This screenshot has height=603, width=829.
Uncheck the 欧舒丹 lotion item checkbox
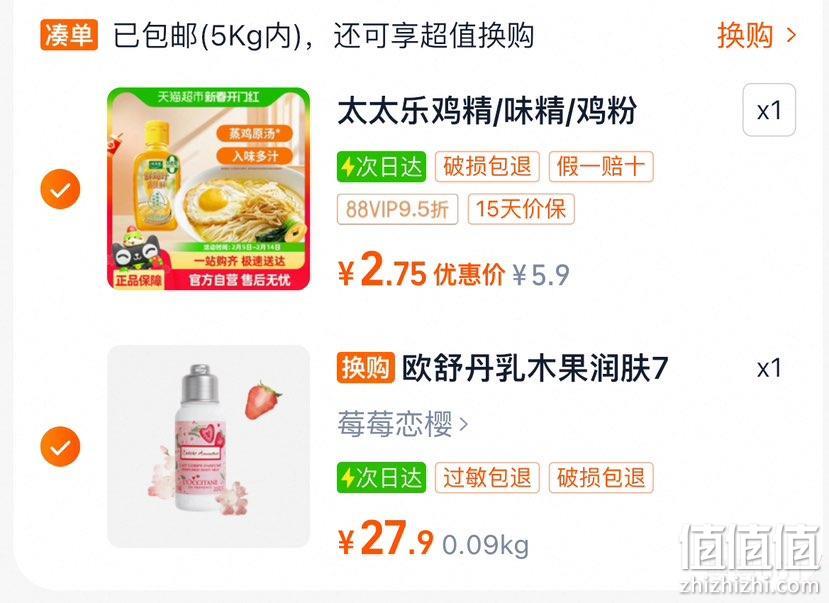60,447
